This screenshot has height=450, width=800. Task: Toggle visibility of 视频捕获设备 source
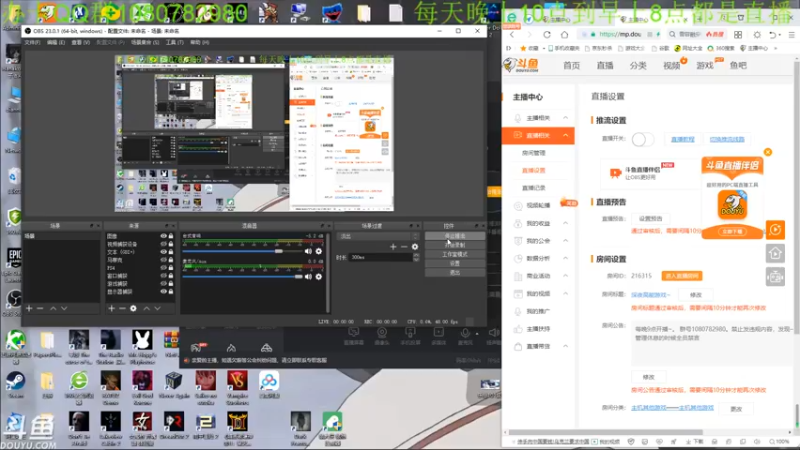pyautogui.click(x=163, y=244)
